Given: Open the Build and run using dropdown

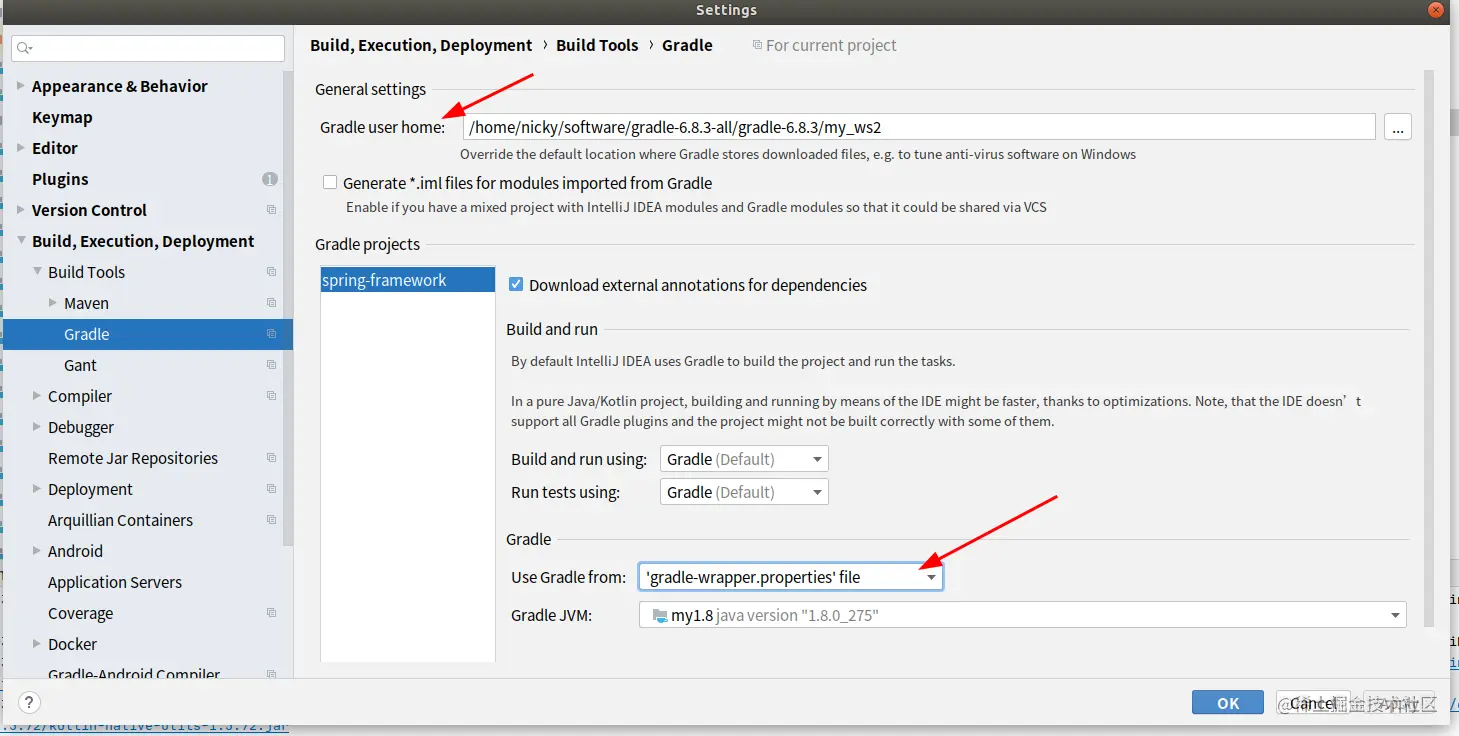Looking at the screenshot, I should (744, 459).
